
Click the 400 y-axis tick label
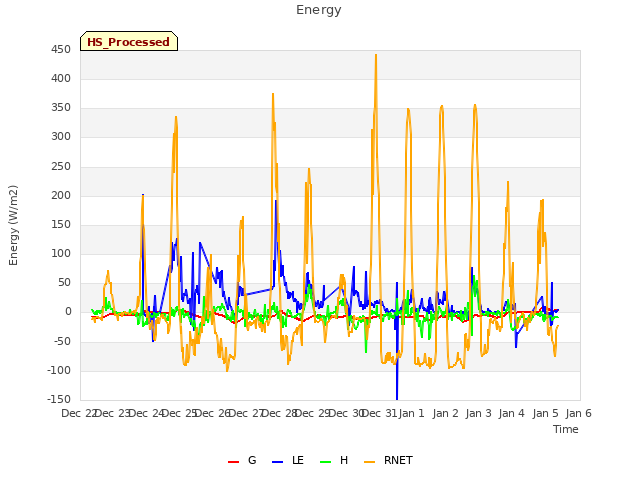61,78
